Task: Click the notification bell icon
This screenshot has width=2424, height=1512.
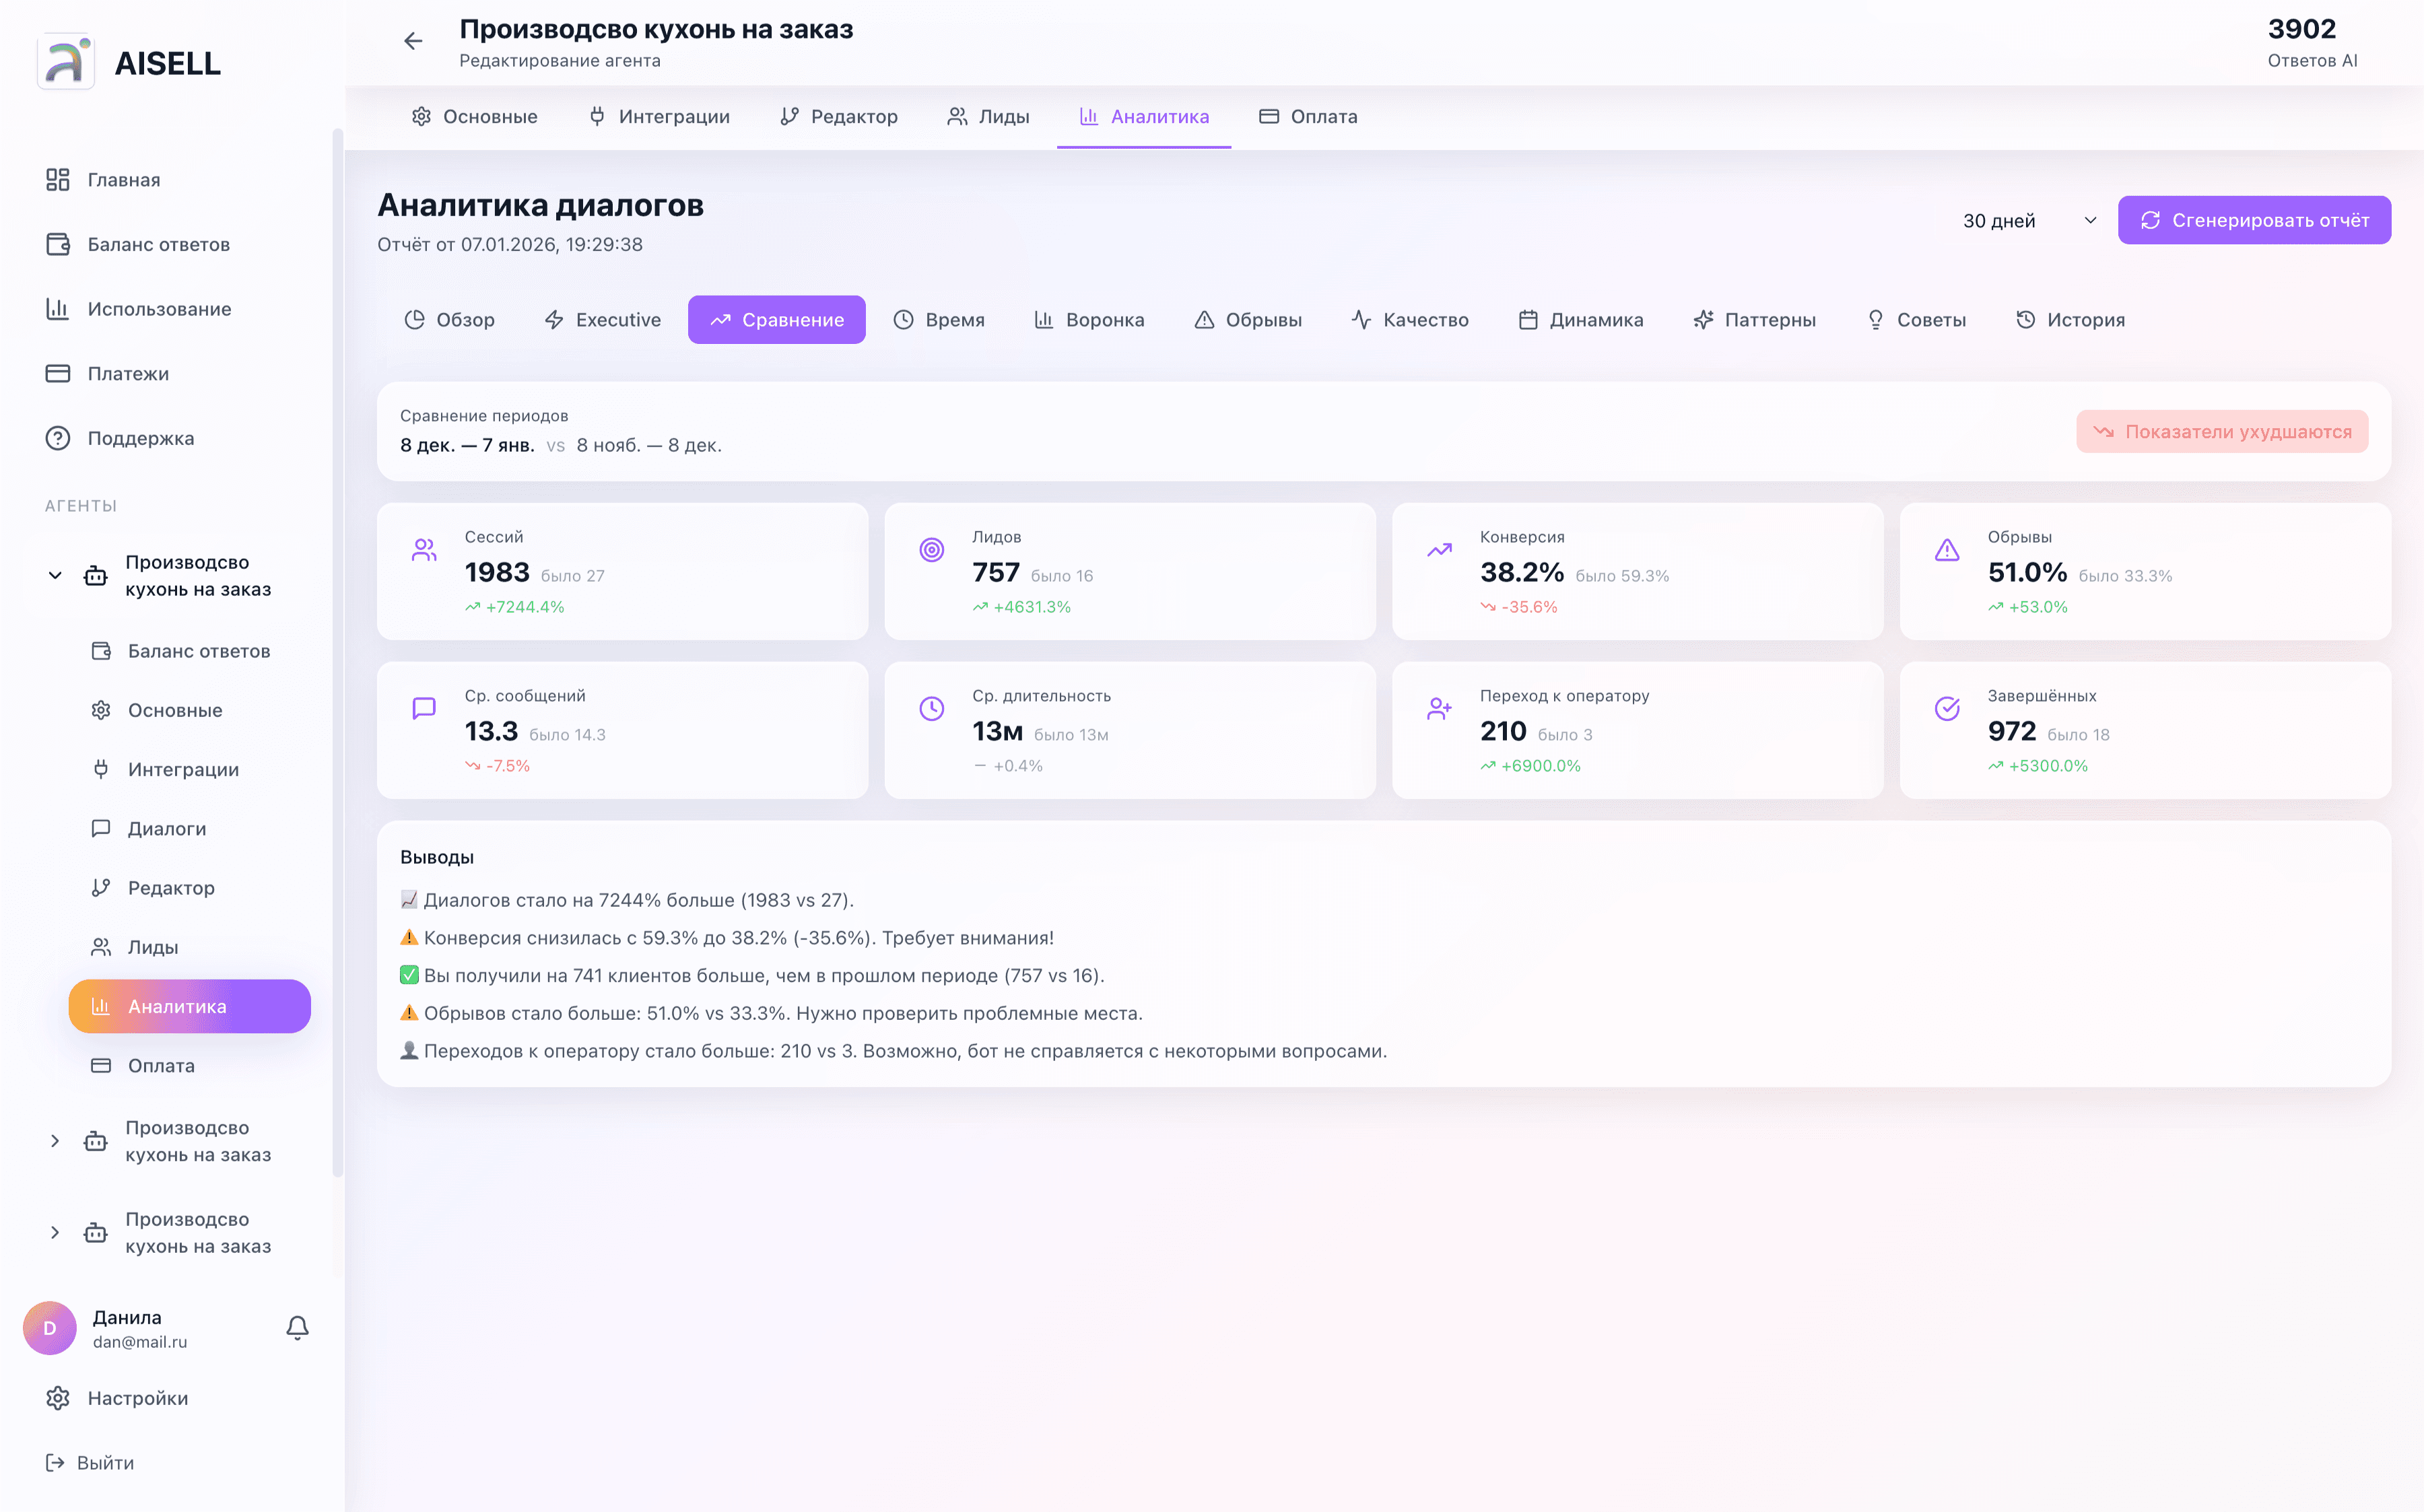Action: point(297,1327)
